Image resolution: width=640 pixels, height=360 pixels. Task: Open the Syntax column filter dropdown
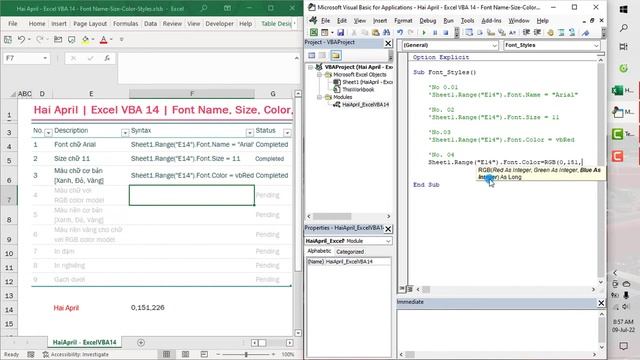point(249,133)
